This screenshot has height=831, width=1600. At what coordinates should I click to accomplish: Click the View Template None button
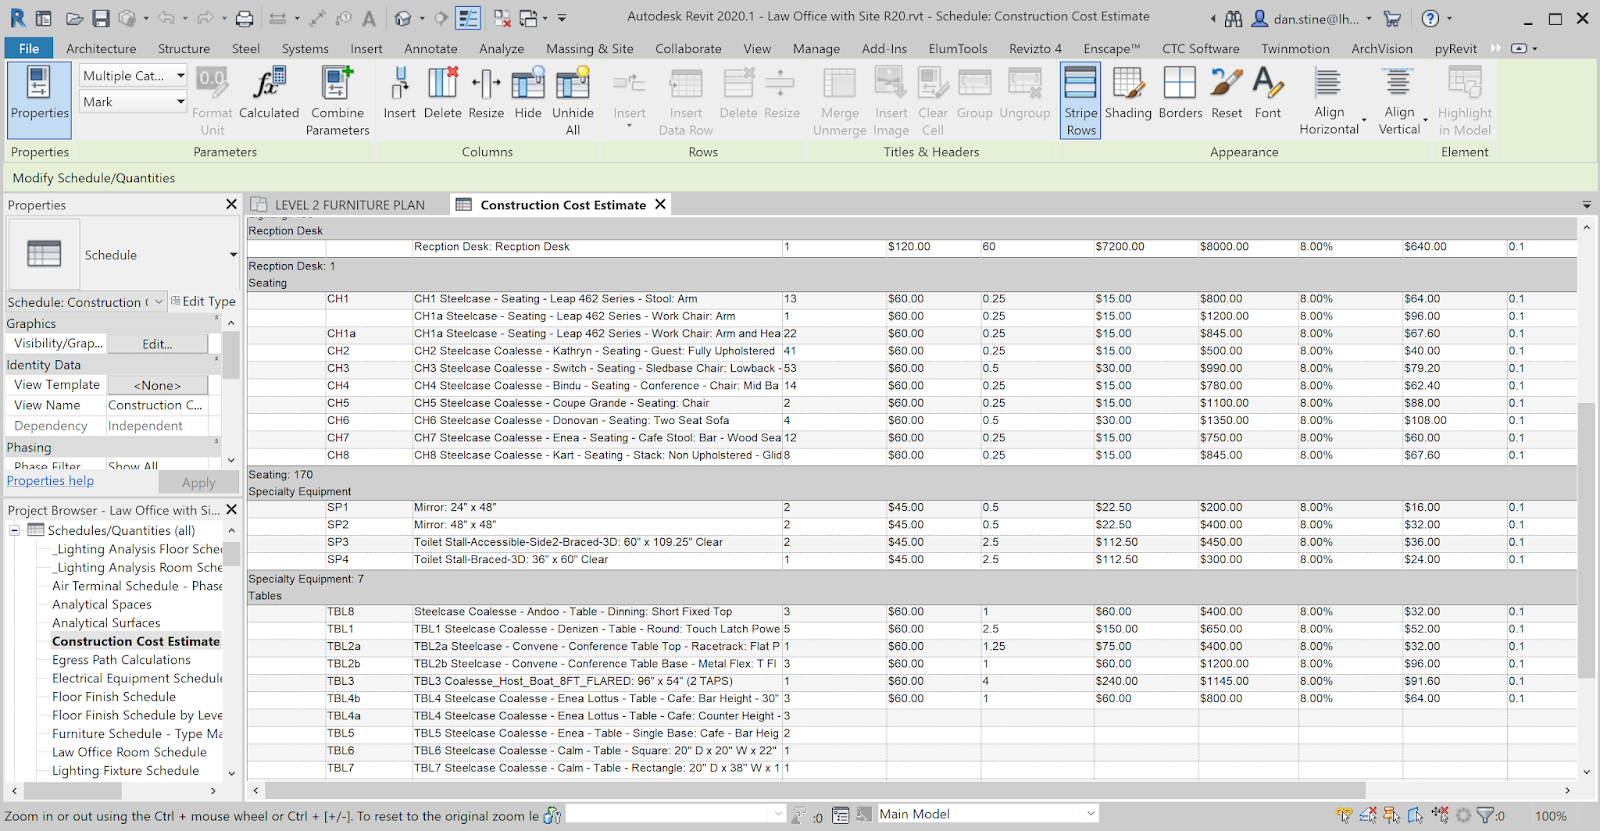(157, 385)
